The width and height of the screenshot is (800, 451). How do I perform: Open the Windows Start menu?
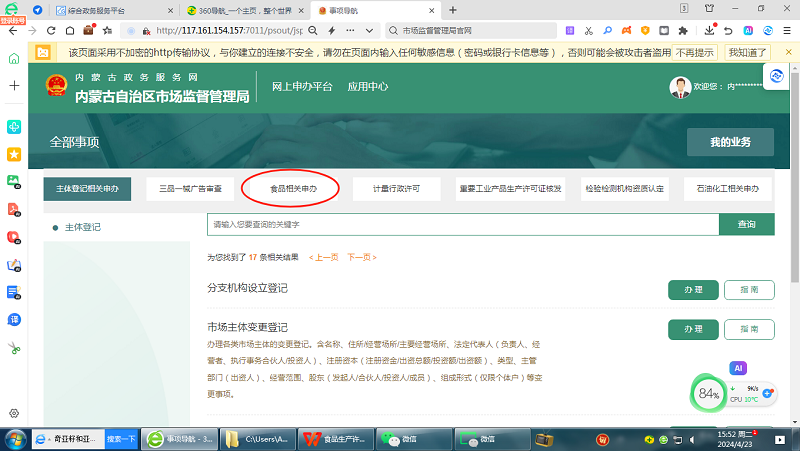16,439
